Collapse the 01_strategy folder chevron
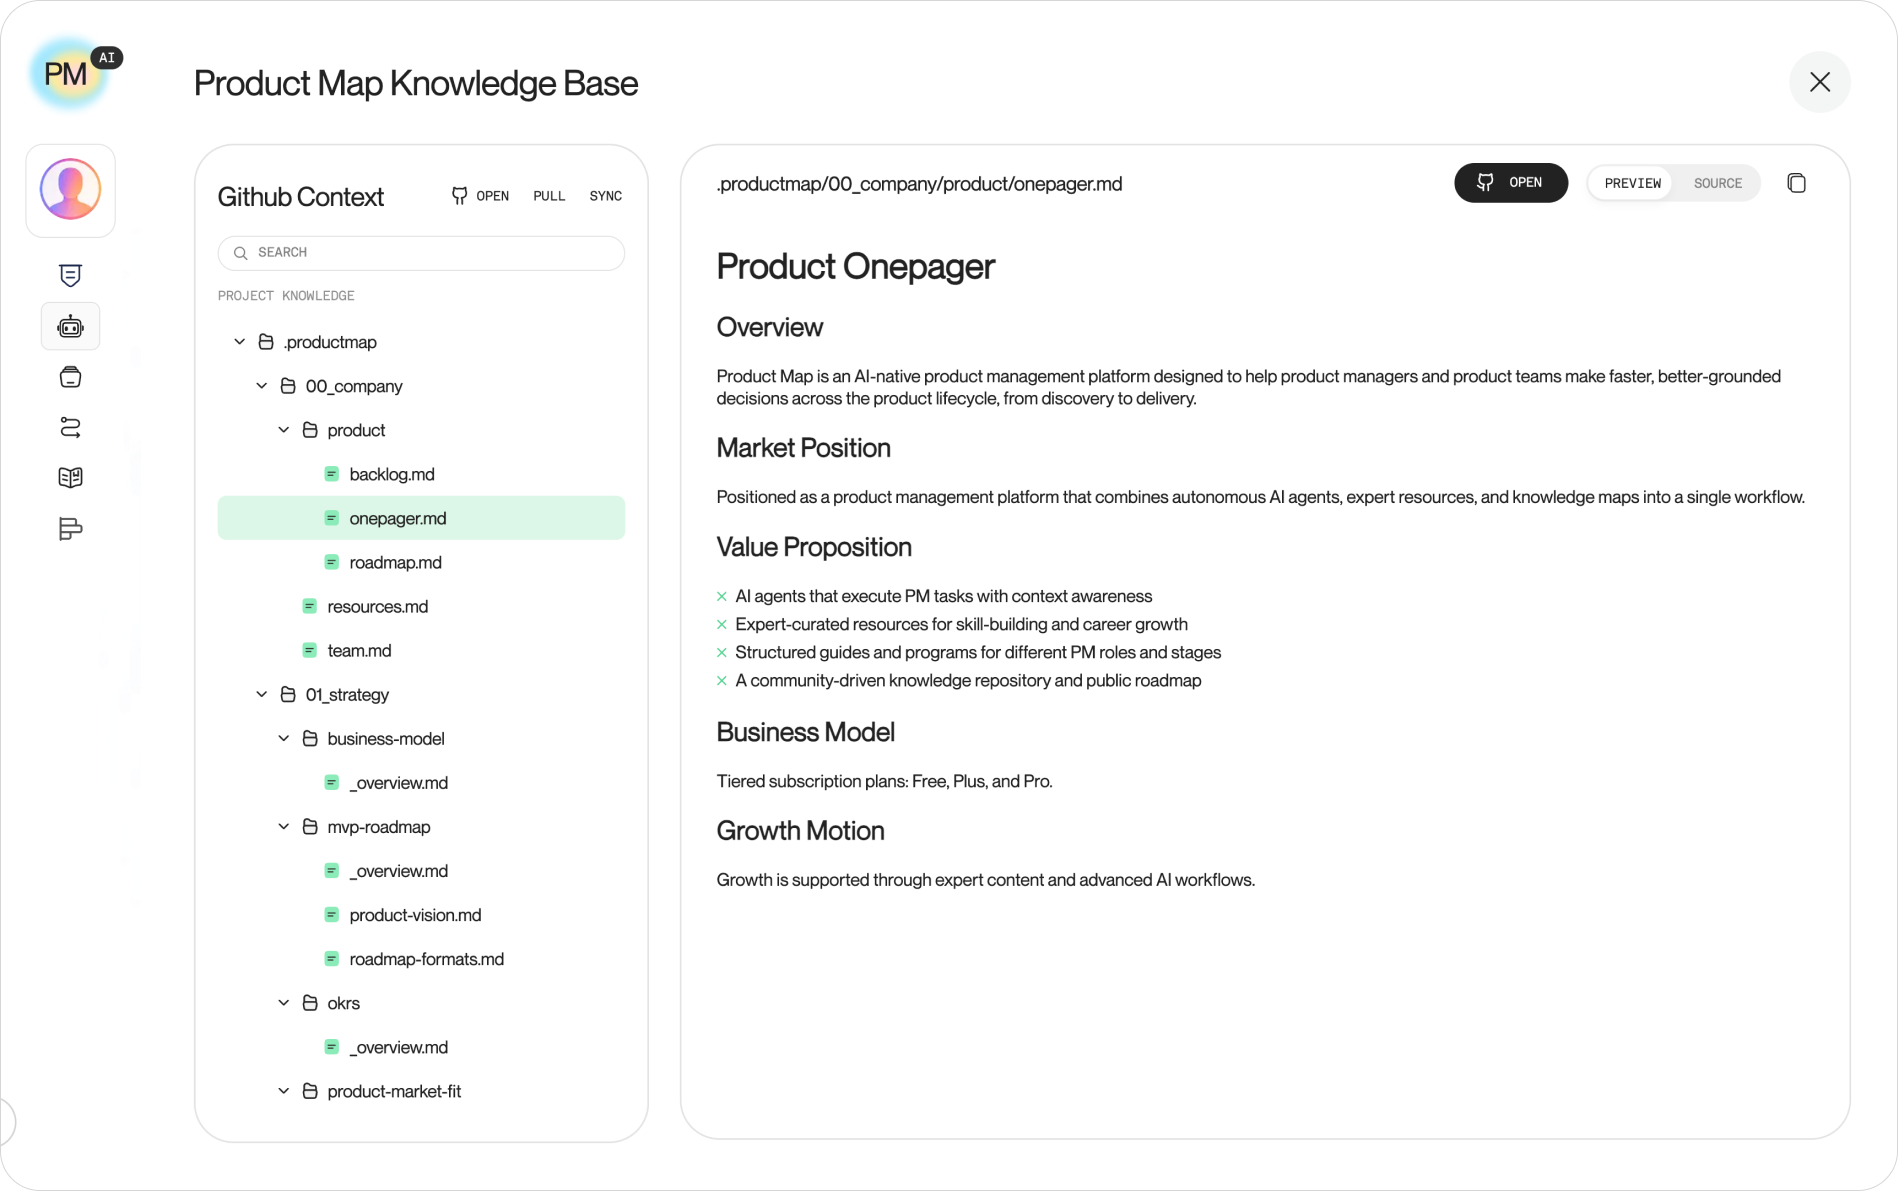The image size is (1898, 1191). pos(262,694)
